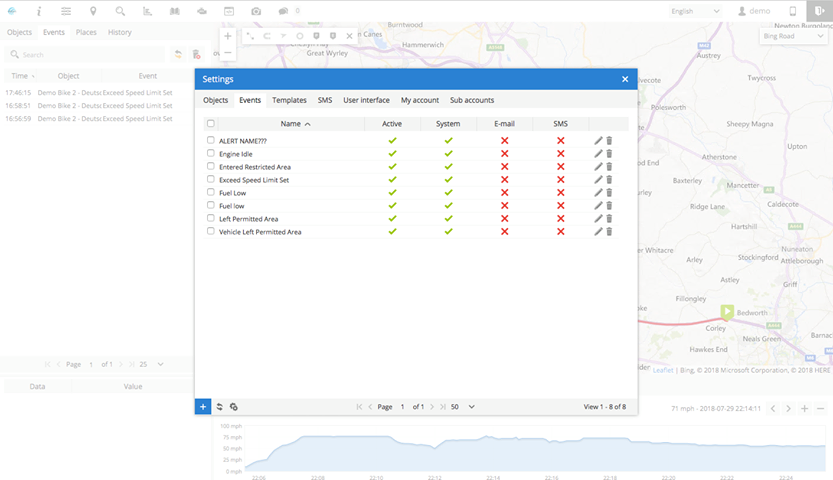The height and width of the screenshot is (480, 833).
Task: Toggle the select-all checkbox in table header
Action: pos(211,124)
